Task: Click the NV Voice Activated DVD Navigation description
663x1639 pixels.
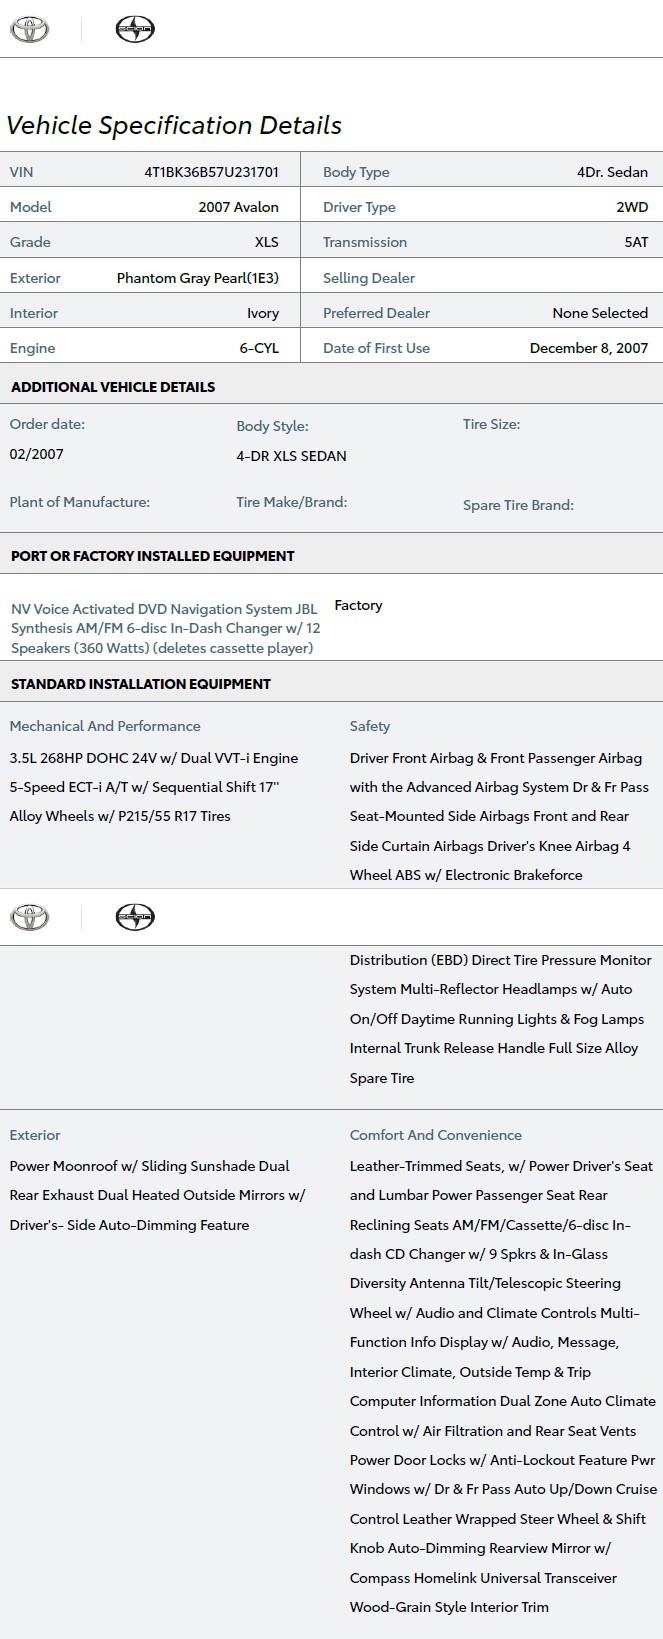Action: point(166,628)
